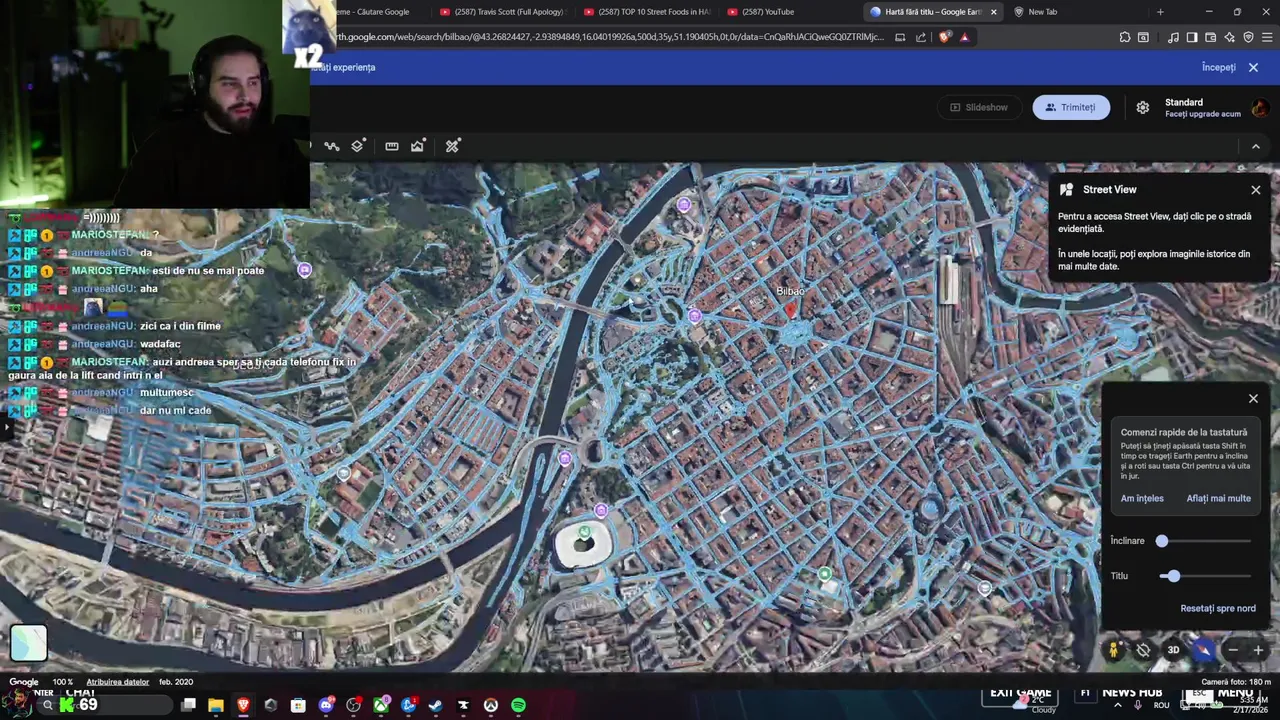Reset orientation with the compass
This screenshot has width=1280, height=720.
1204,650
